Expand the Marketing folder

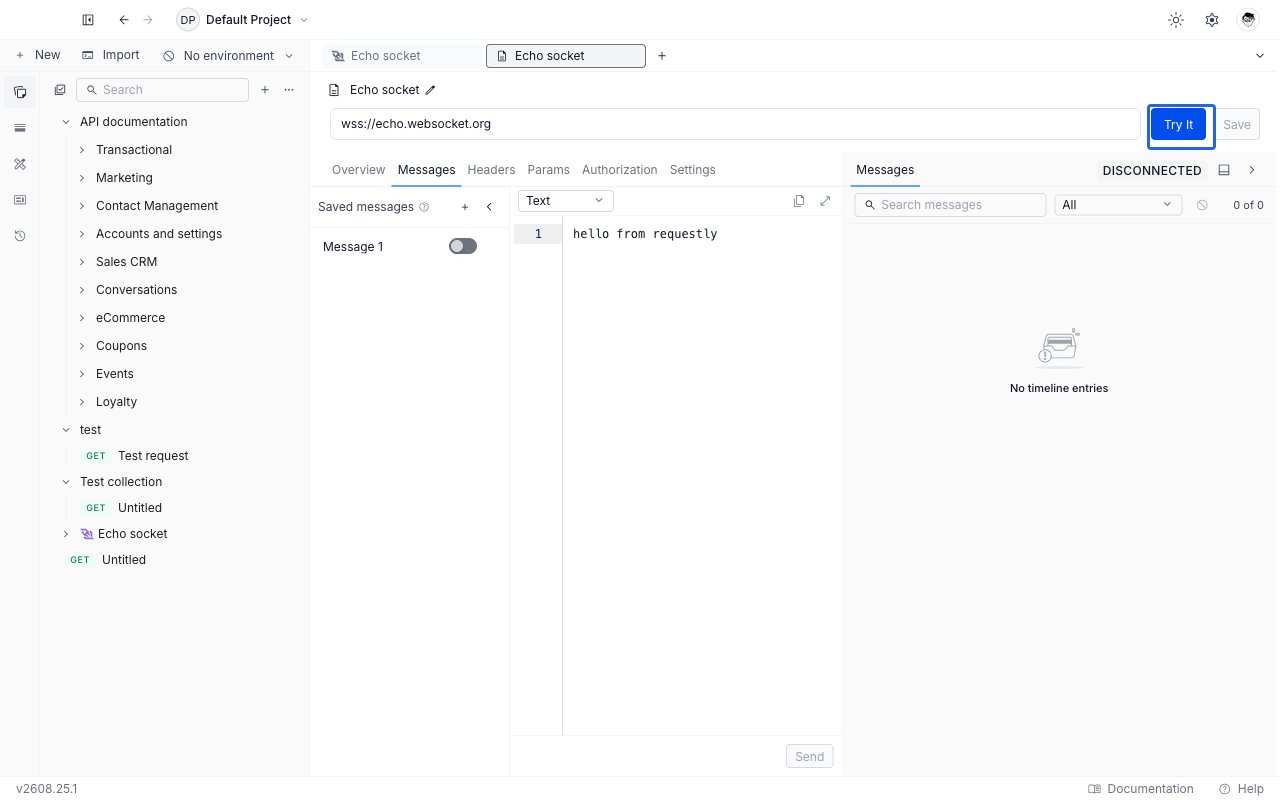coord(82,178)
